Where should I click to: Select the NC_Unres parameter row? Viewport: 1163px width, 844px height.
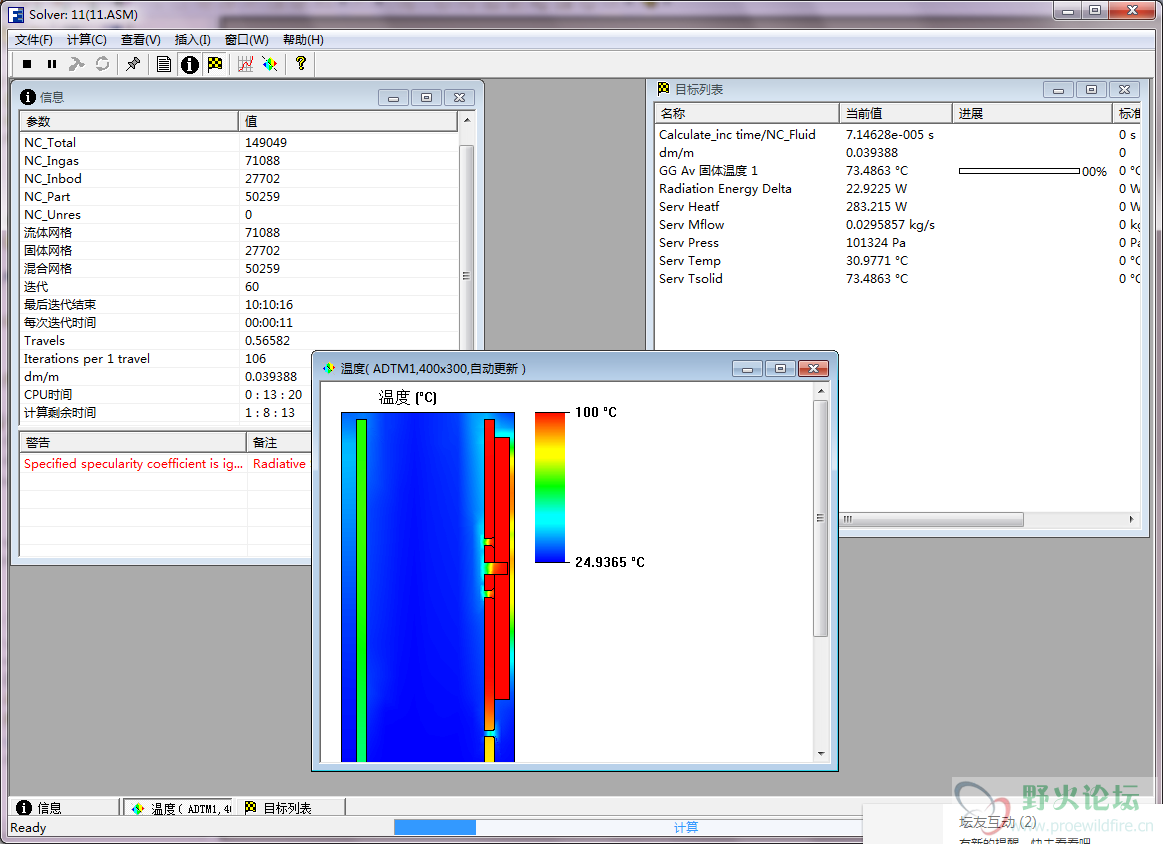(x=238, y=214)
